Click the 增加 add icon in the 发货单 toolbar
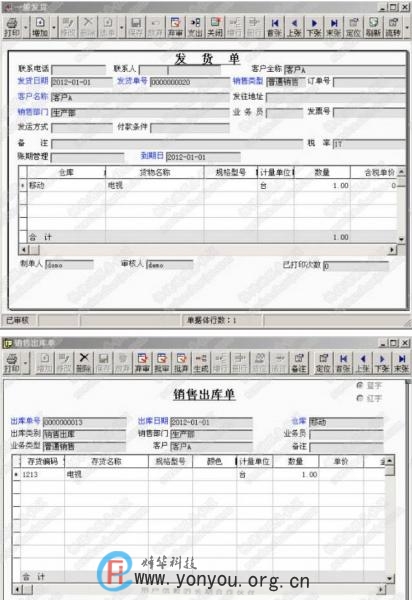The image size is (412, 600). coord(40,27)
